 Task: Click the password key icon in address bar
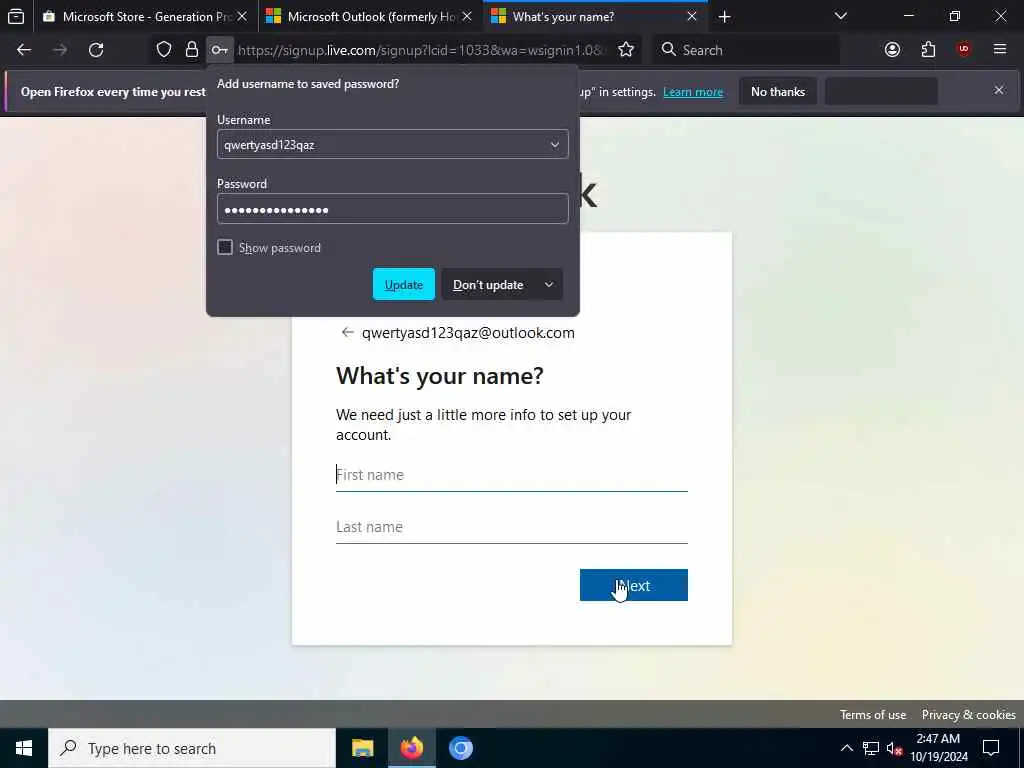[219, 50]
